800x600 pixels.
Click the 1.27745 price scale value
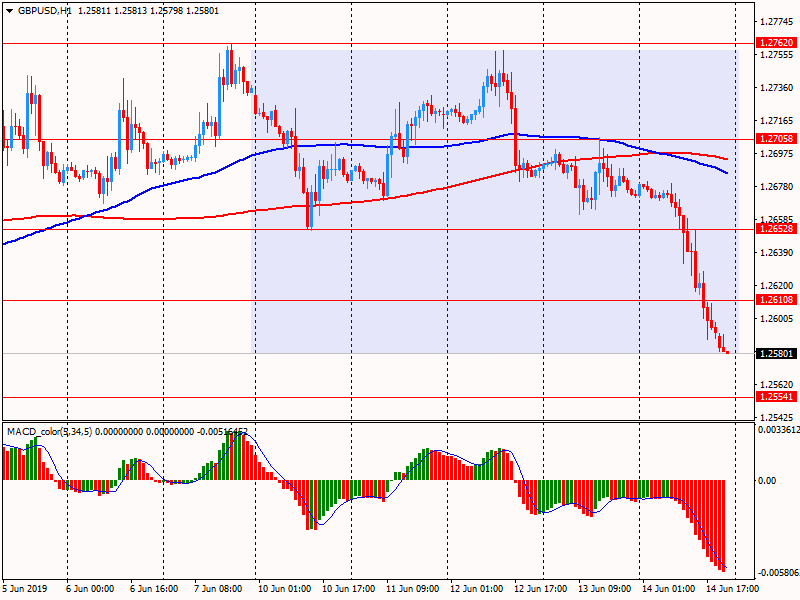pyautogui.click(x=777, y=22)
